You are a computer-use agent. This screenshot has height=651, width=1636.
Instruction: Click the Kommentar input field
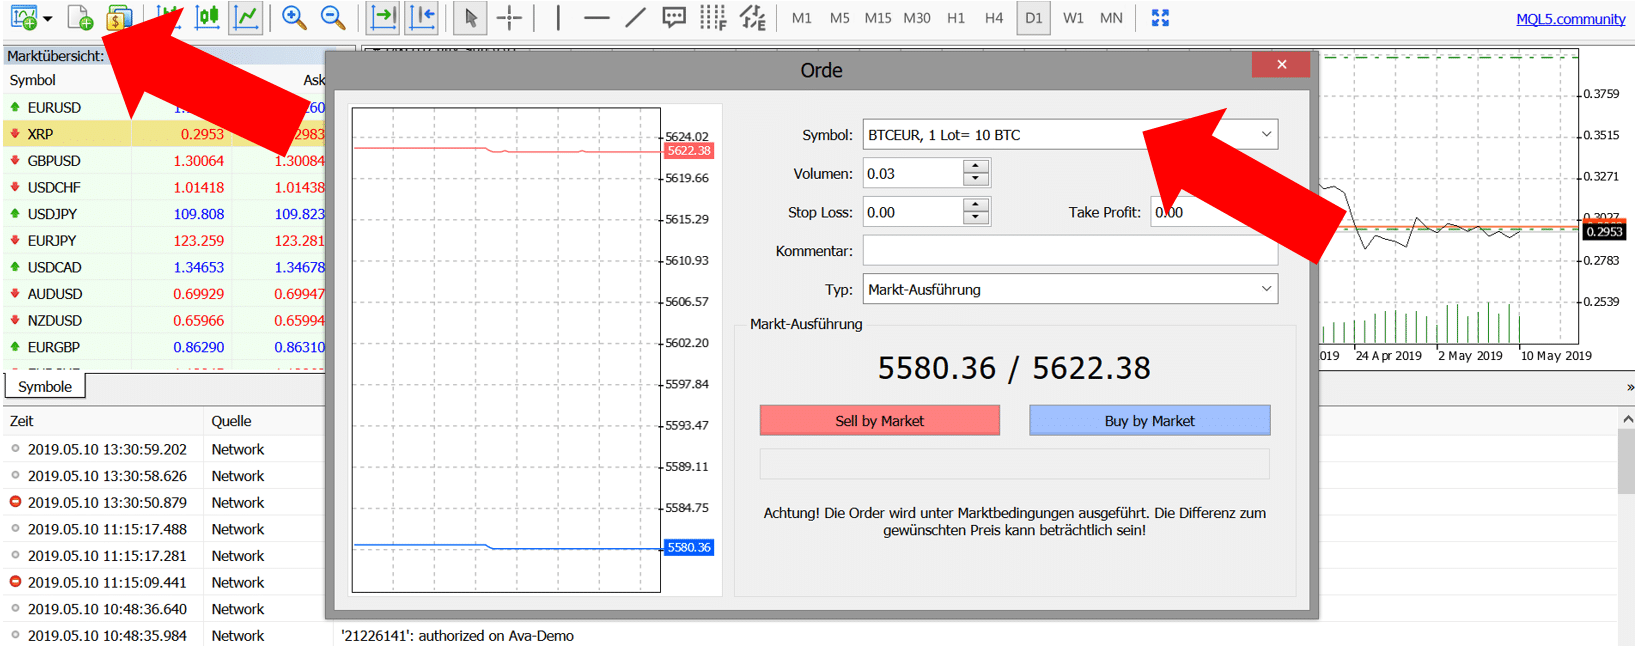[x=1069, y=251]
